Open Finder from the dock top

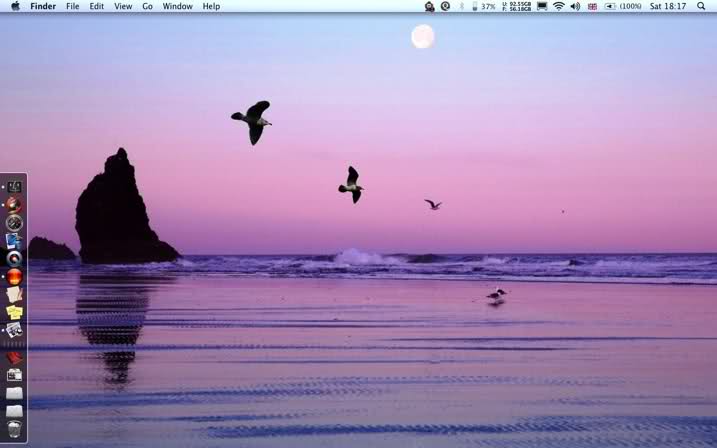pyautogui.click(x=14, y=187)
